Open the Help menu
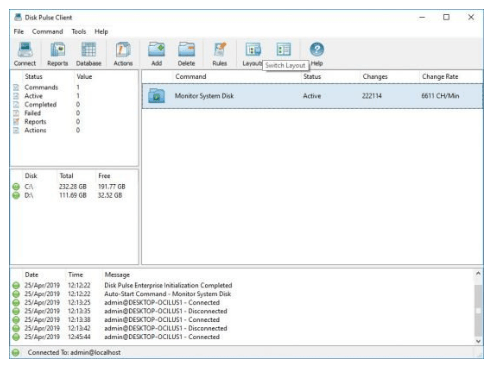491x366 pixels. [101, 31]
